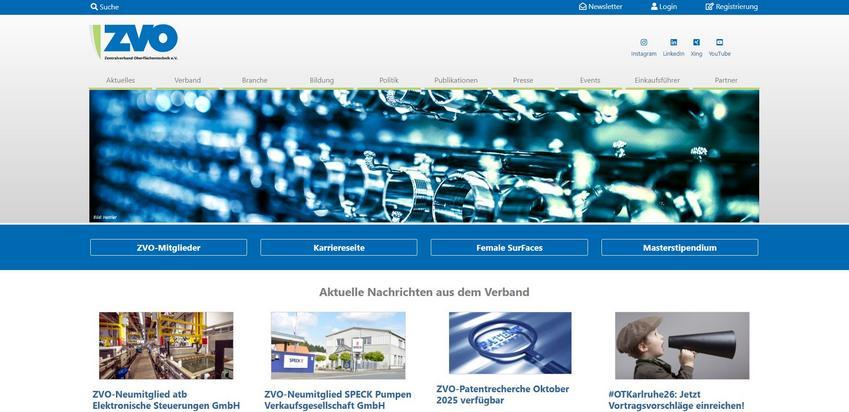This screenshot has height=412, width=849.
Task: Click the blue metal parts banner image
Action: (424, 156)
